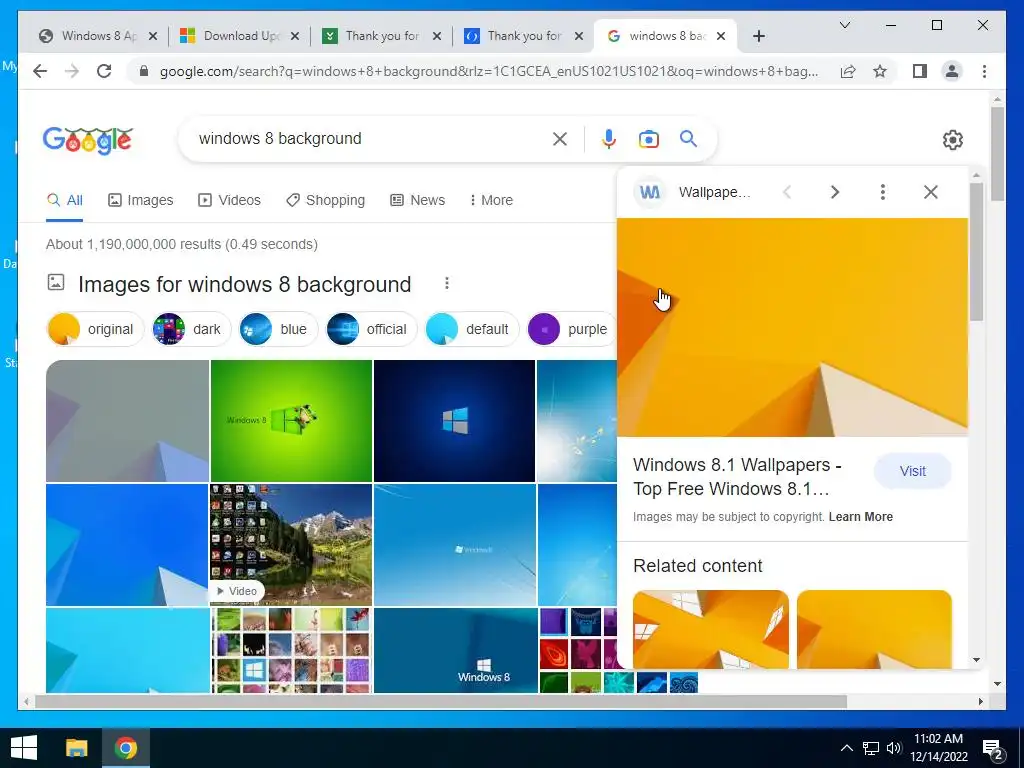Start a voice search with microphone
1024x768 pixels.
click(609, 138)
